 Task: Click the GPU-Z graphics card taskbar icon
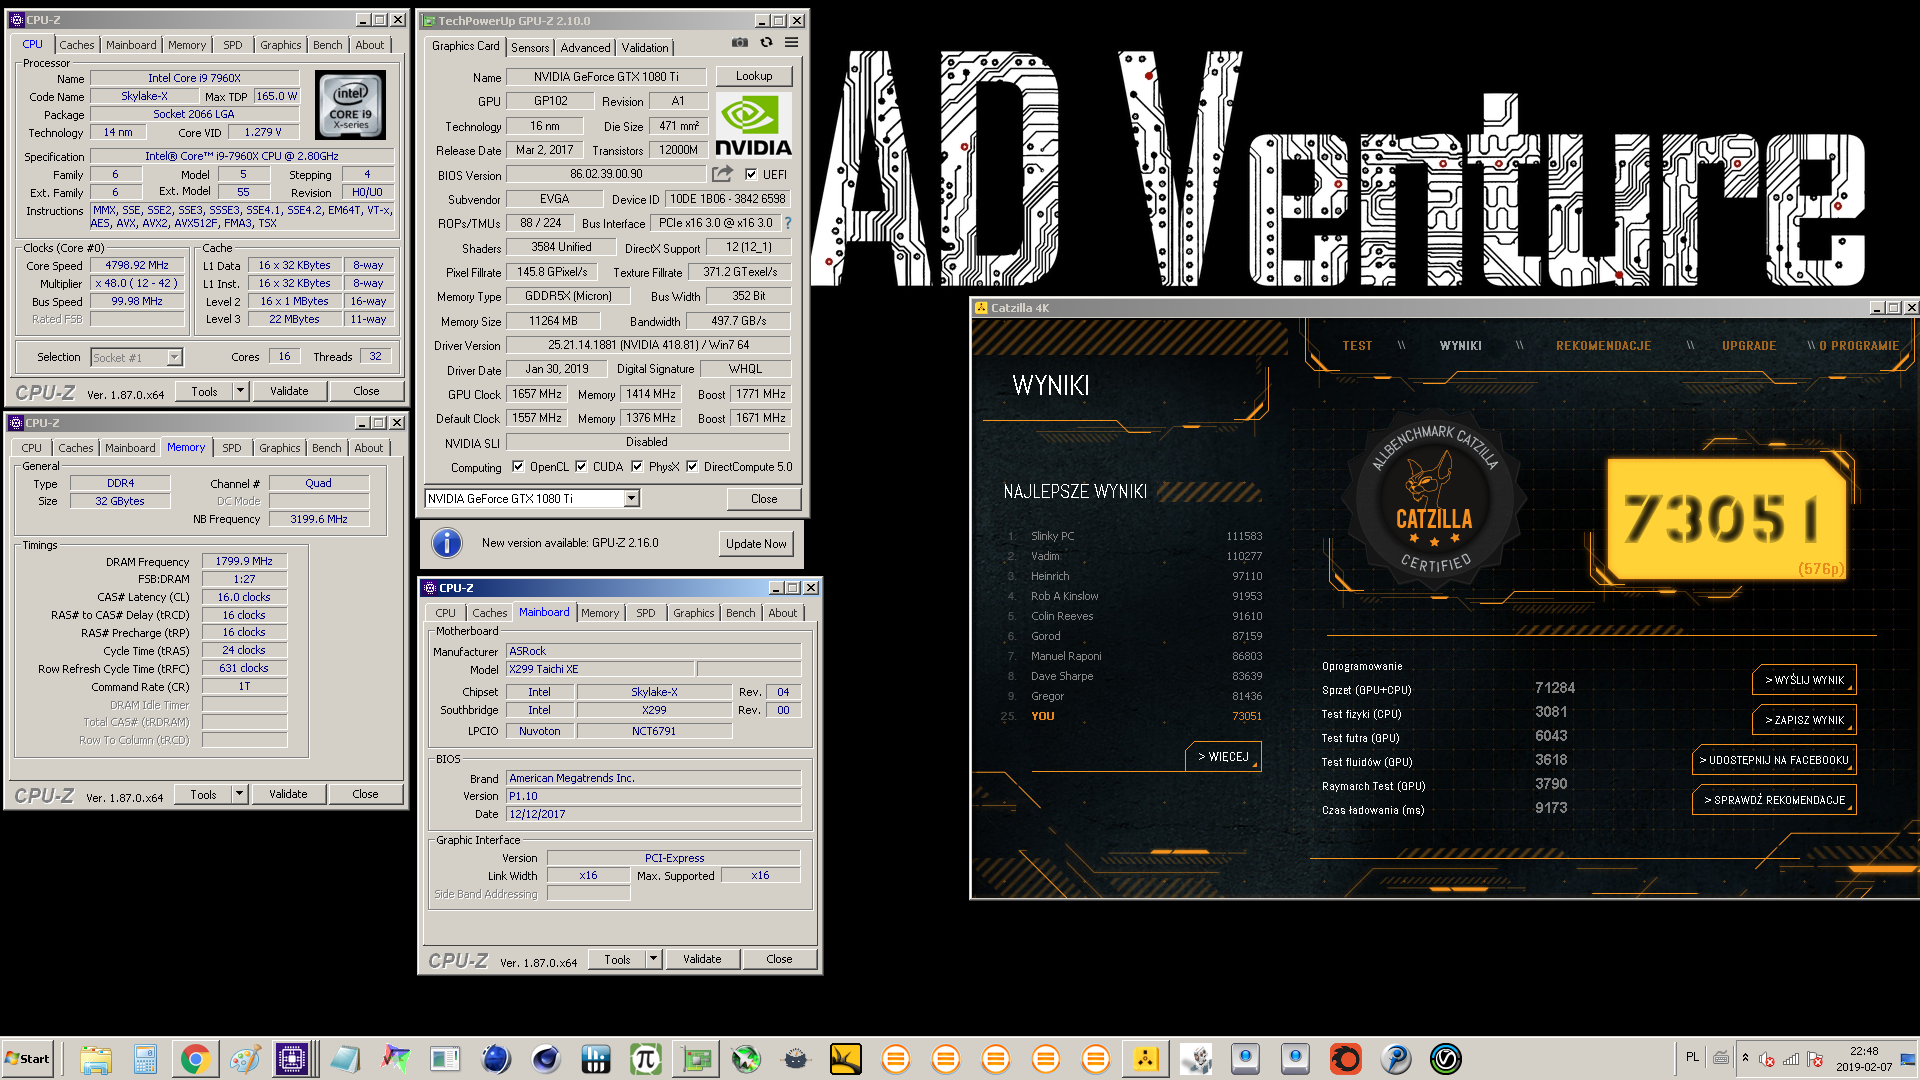(696, 1059)
